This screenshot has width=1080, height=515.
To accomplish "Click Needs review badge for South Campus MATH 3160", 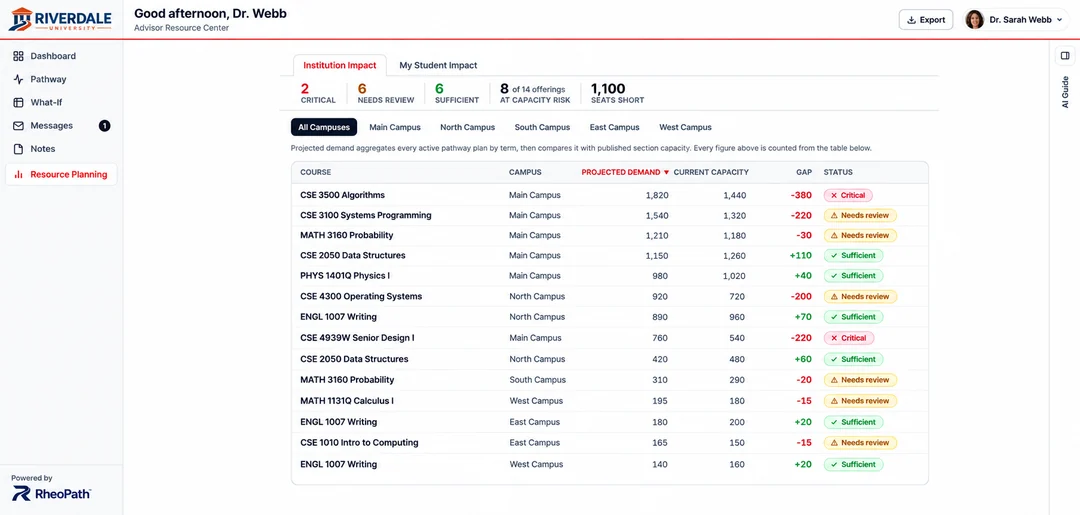I will (x=860, y=380).
